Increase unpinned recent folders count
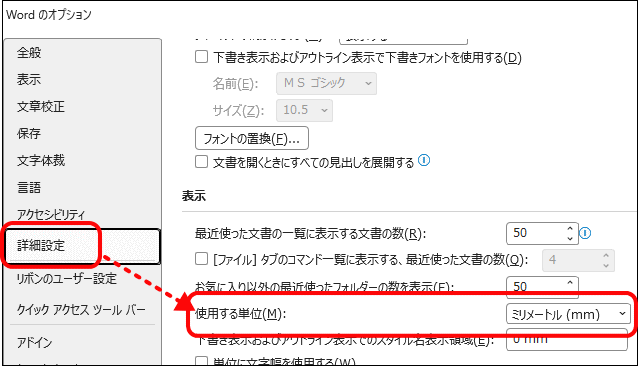This screenshot has height=366, width=638. (x=570, y=282)
